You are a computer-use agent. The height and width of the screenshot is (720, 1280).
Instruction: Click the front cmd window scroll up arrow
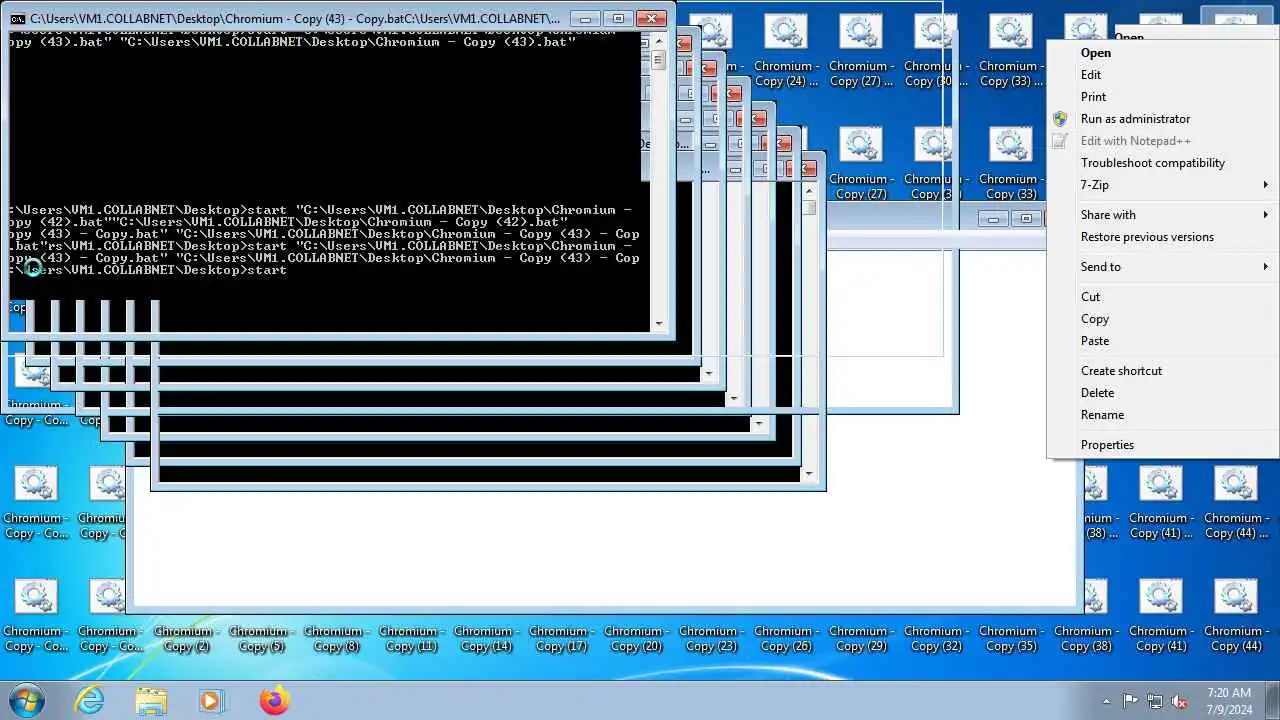coord(658,40)
